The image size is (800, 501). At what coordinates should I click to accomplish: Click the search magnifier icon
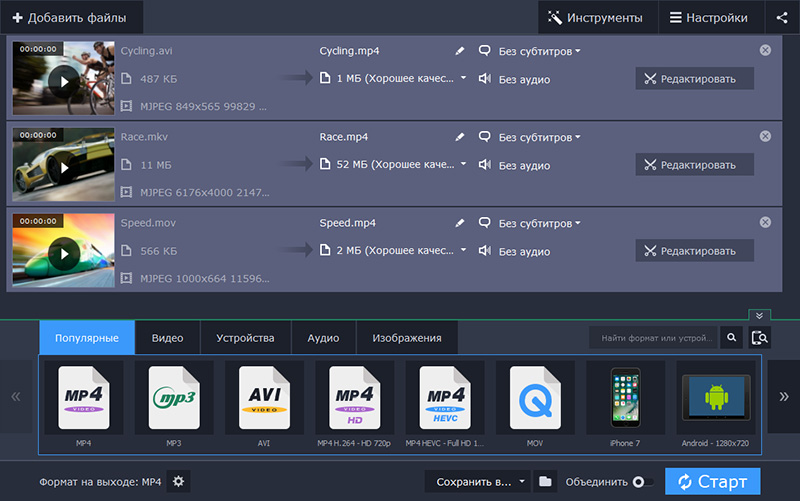(732, 338)
